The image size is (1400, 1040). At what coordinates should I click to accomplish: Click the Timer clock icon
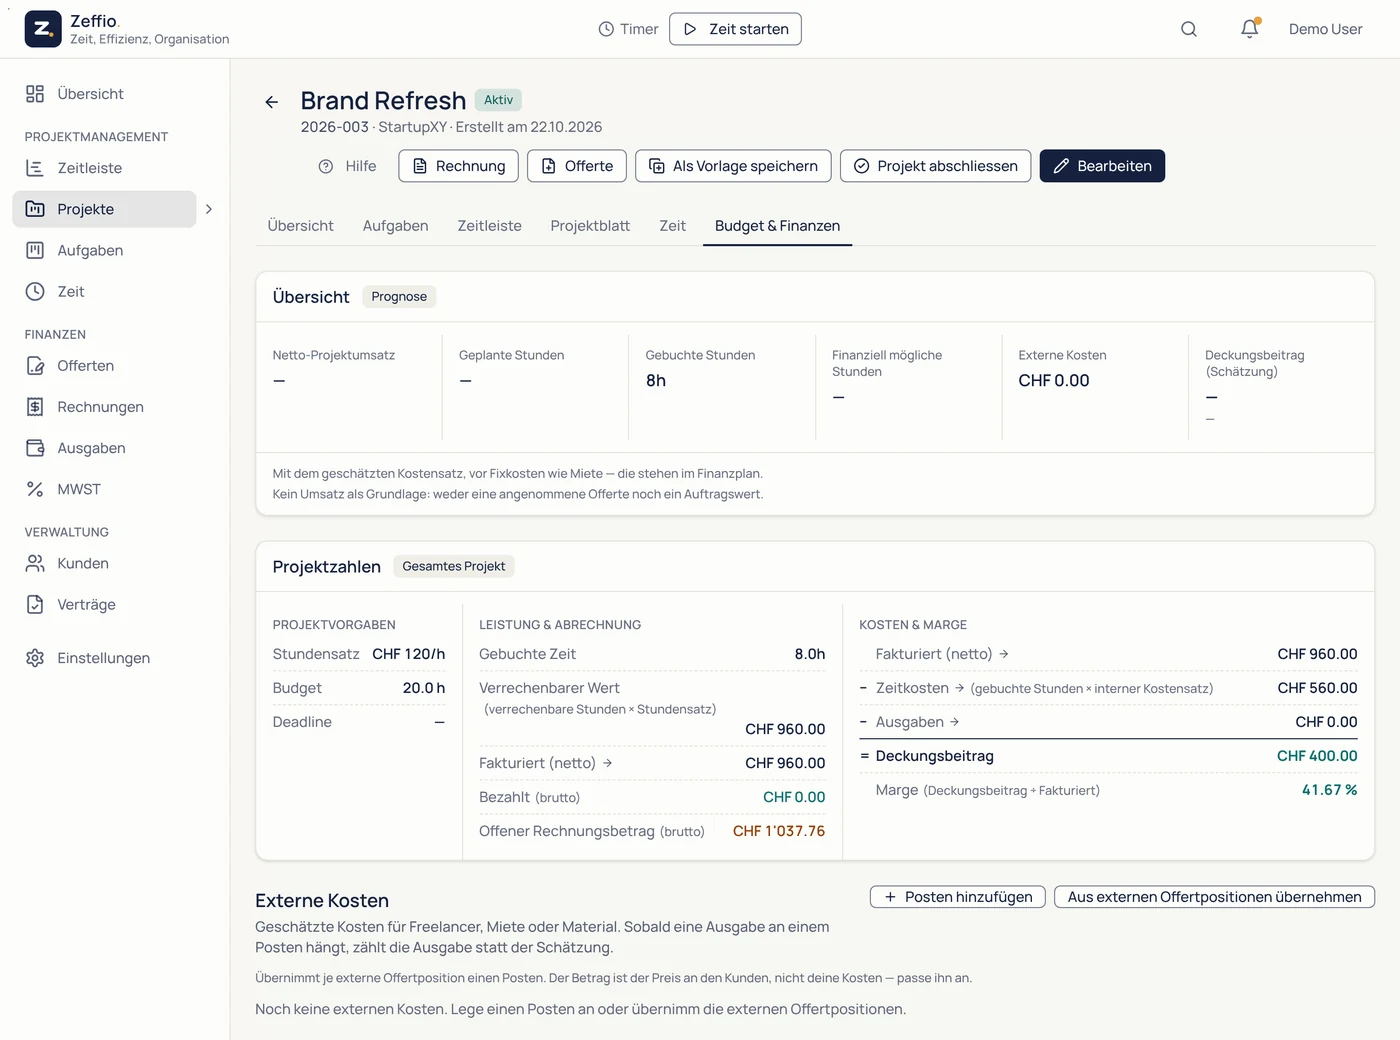tap(606, 29)
